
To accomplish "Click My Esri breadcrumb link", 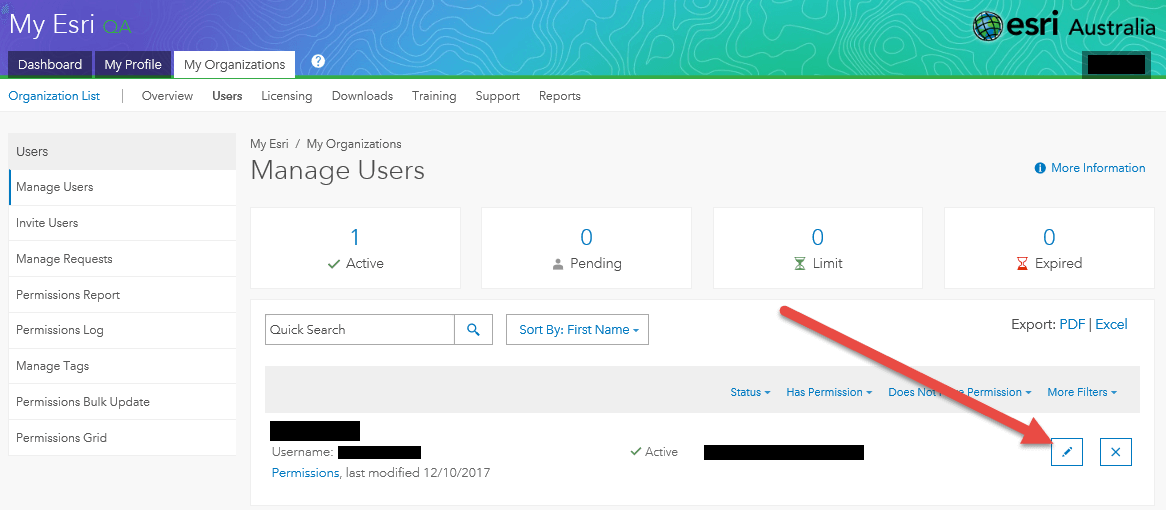I will (x=269, y=144).
